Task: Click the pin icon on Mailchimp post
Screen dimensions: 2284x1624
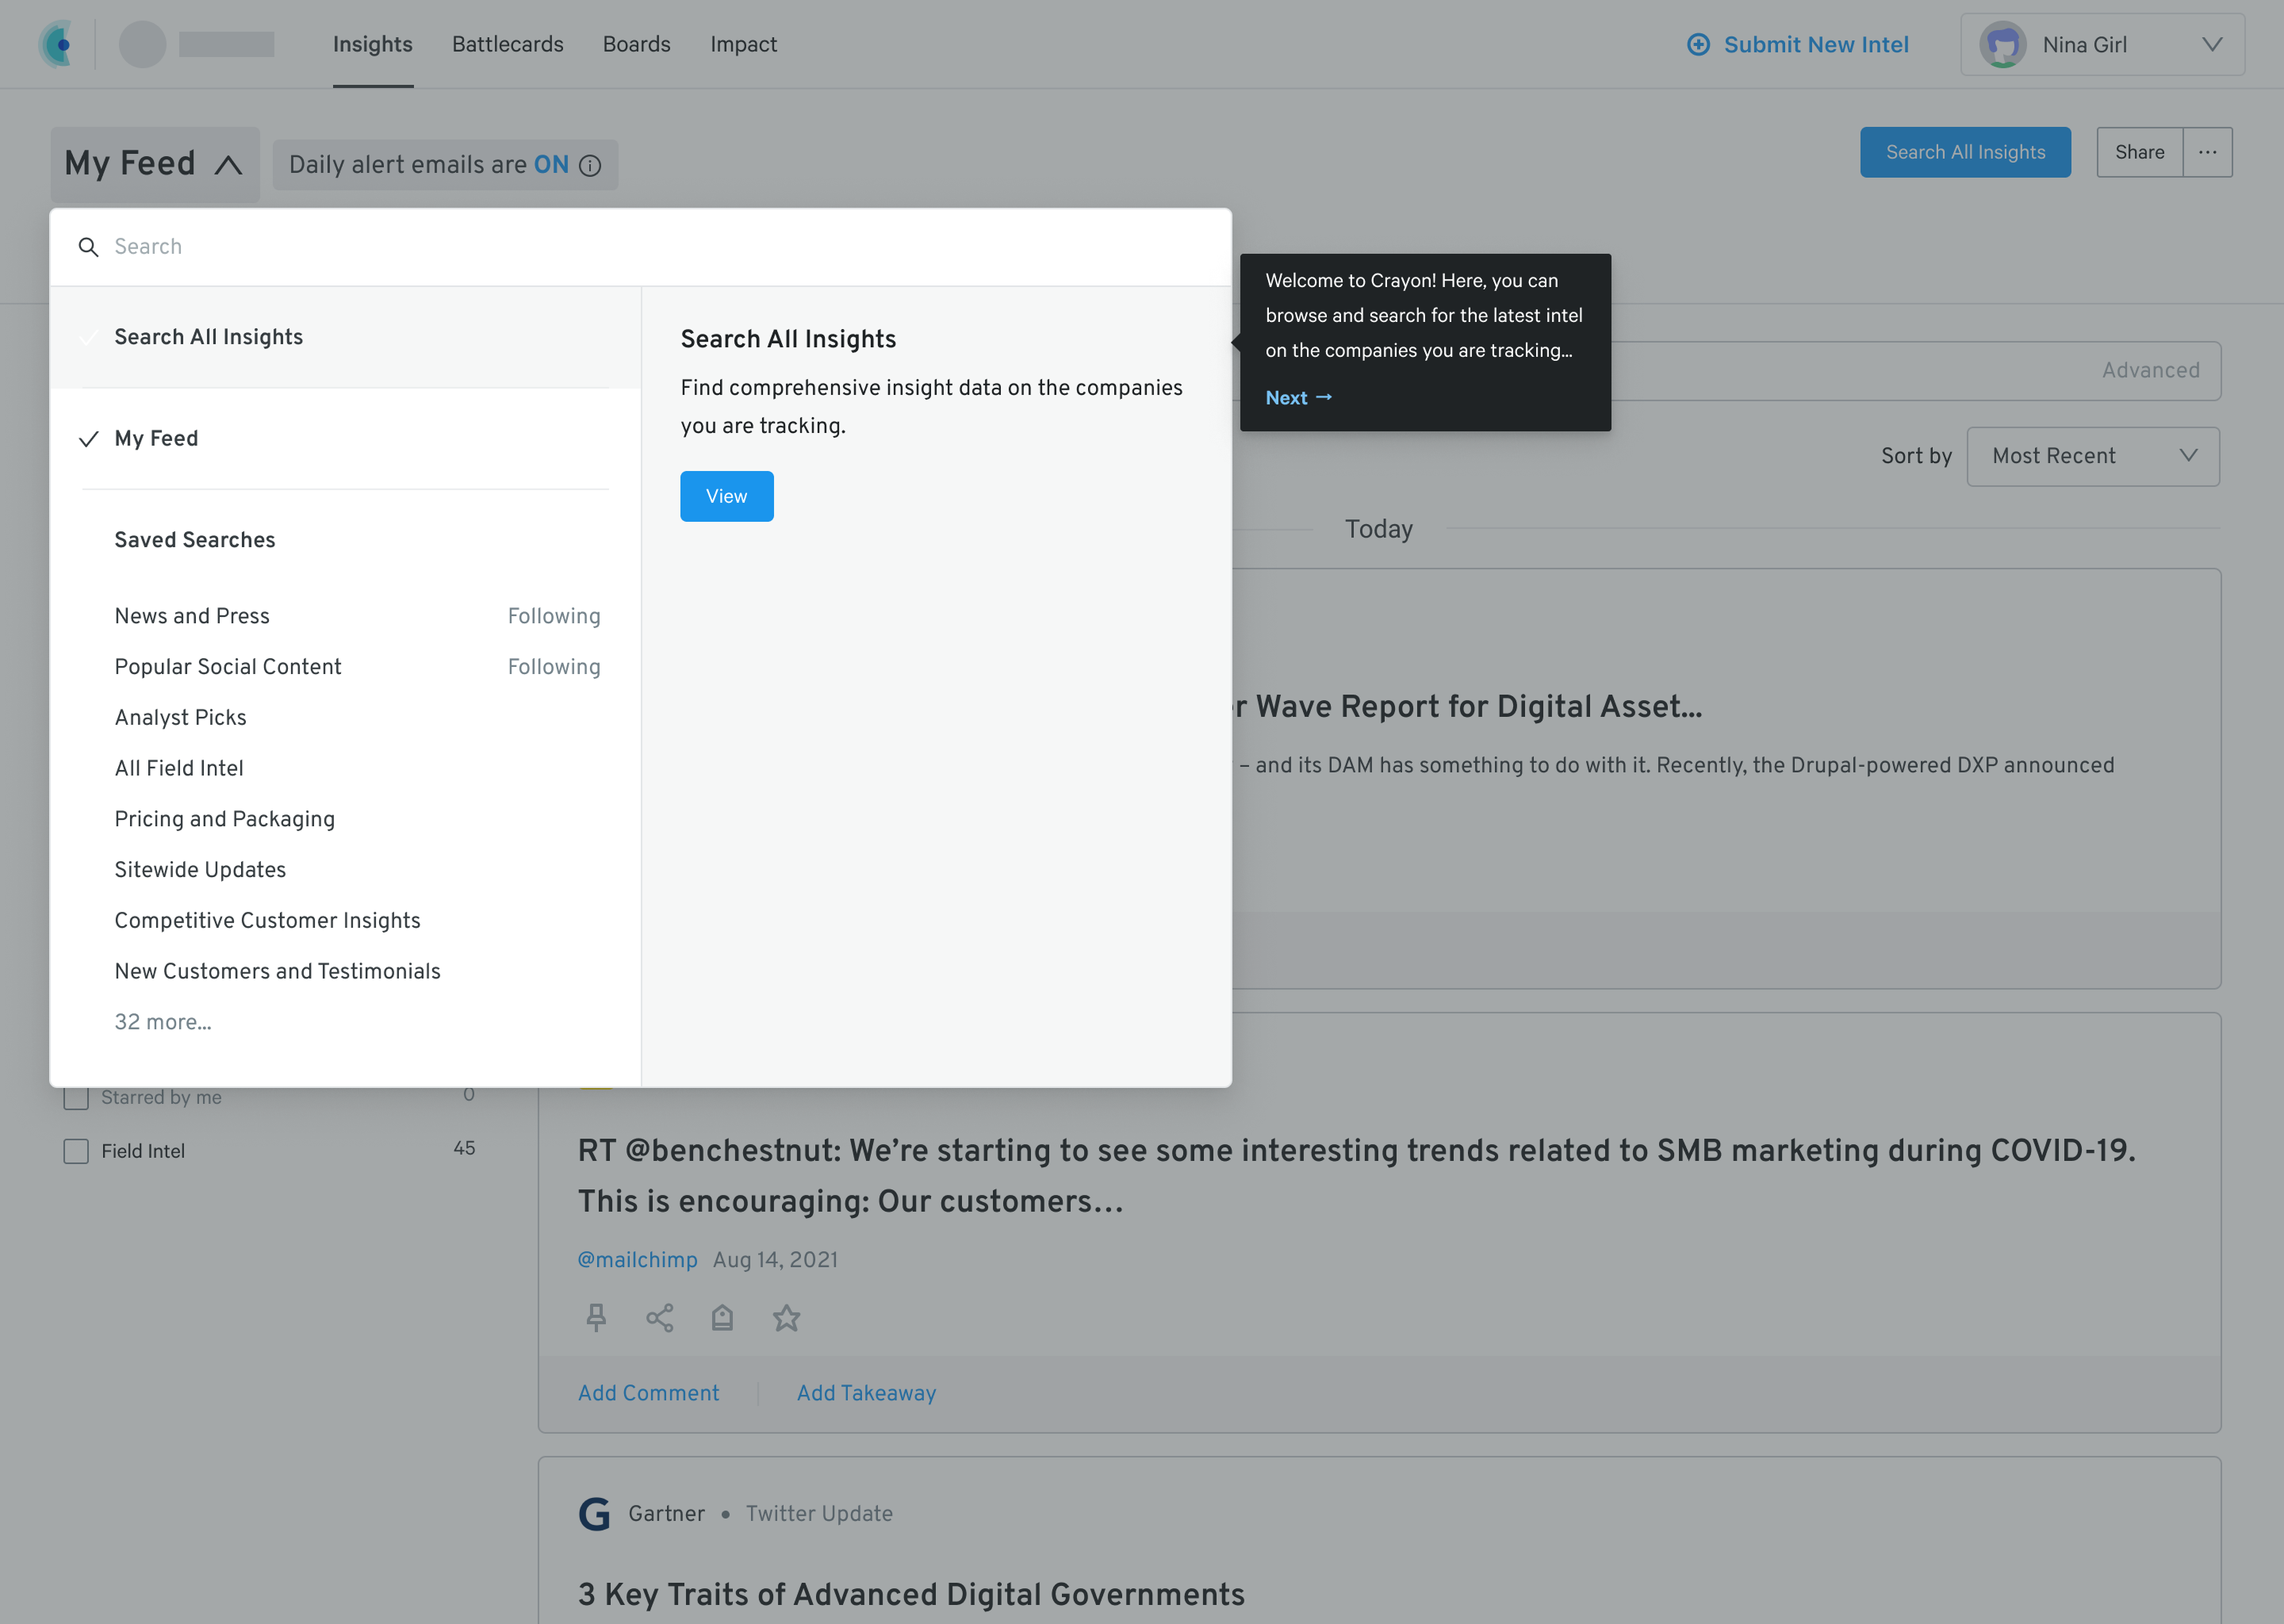Action: (x=596, y=1317)
